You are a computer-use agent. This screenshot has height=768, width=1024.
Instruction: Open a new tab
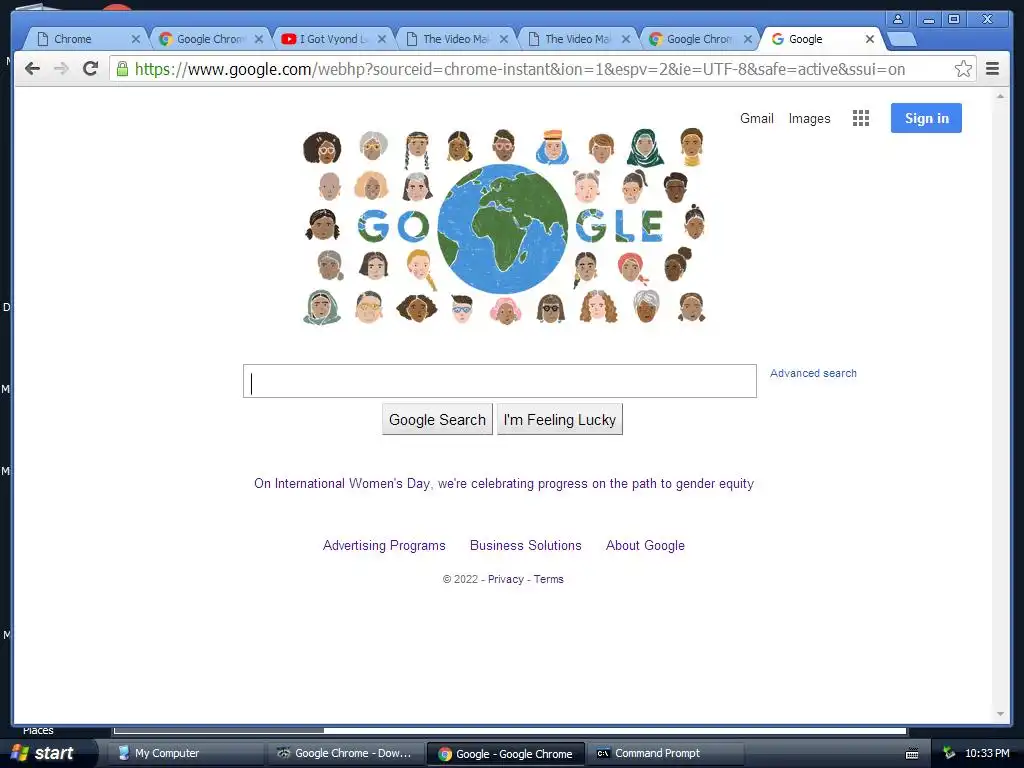click(x=903, y=39)
